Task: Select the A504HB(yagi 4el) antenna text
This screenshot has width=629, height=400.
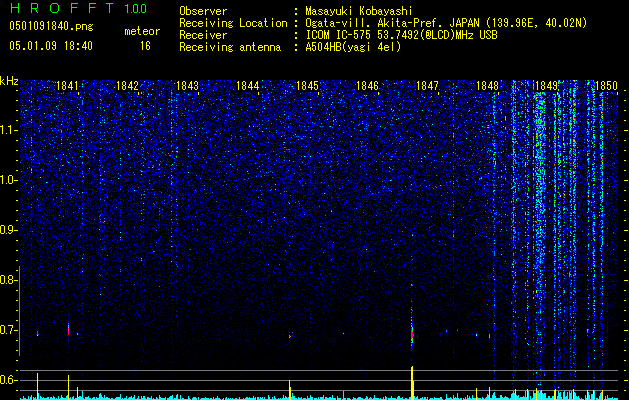Action: [x=353, y=47]
